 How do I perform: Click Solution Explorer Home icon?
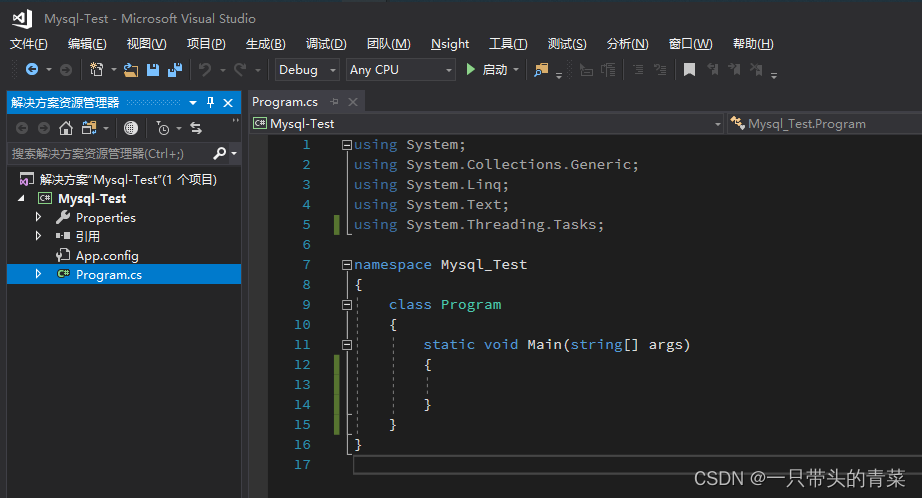[66, 128]
